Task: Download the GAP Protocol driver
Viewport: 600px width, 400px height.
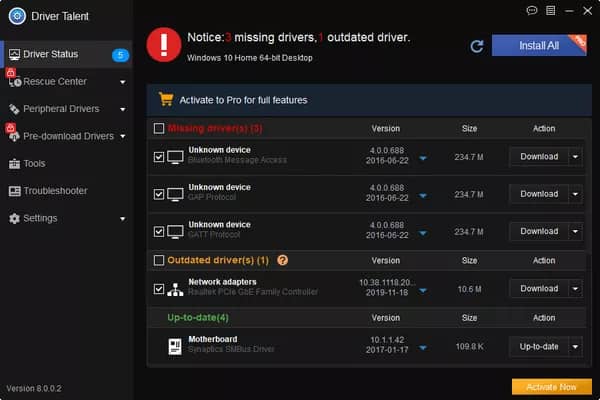Action: tap(539, 194)
